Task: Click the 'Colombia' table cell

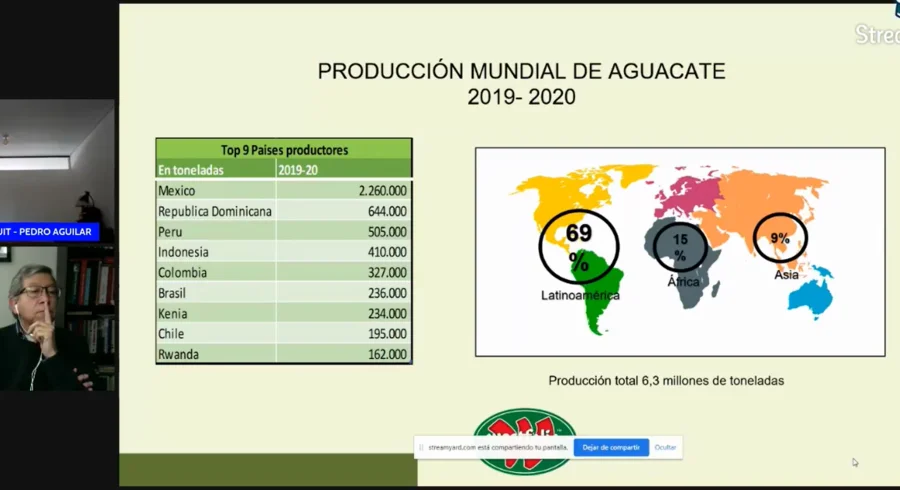Action: pyautogui.click(x=216, y=273)
